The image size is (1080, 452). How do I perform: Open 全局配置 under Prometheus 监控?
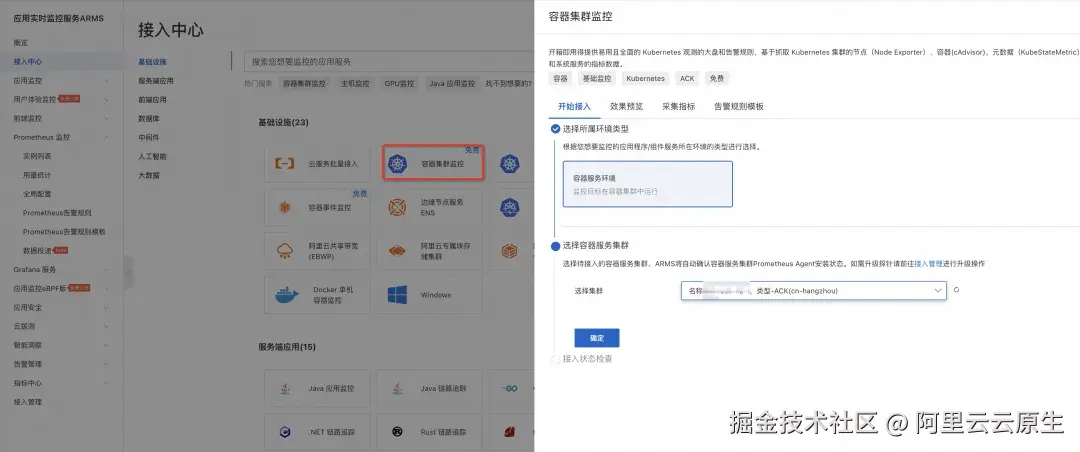tap(37, 194)
